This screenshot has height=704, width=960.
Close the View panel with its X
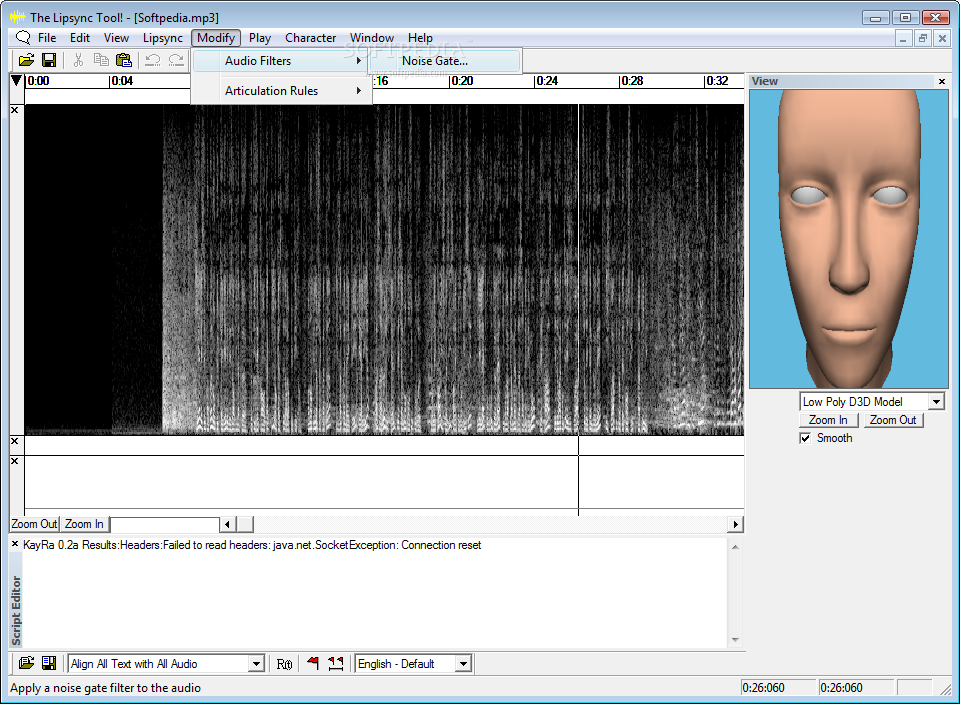point(942,81)
